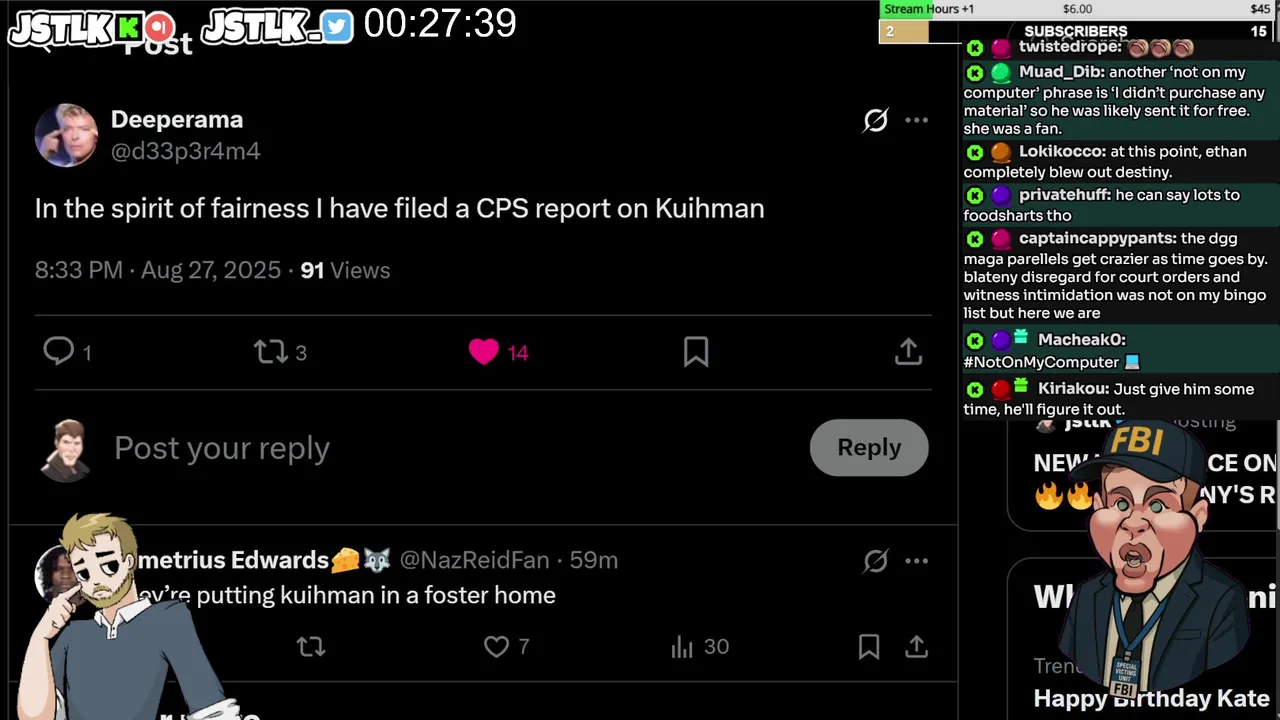Share NazReidFan's reply via upload icon

tap(917, 647)
